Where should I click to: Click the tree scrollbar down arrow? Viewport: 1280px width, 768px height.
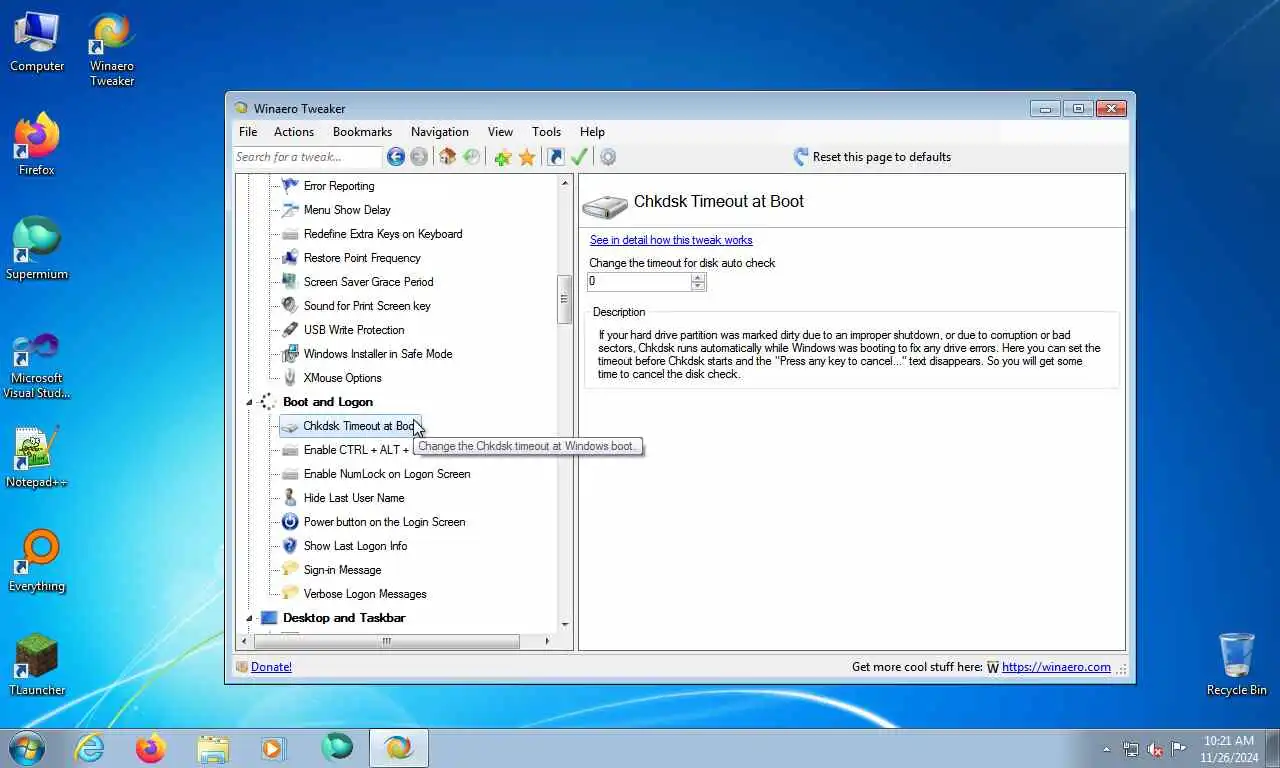(565, 625)
